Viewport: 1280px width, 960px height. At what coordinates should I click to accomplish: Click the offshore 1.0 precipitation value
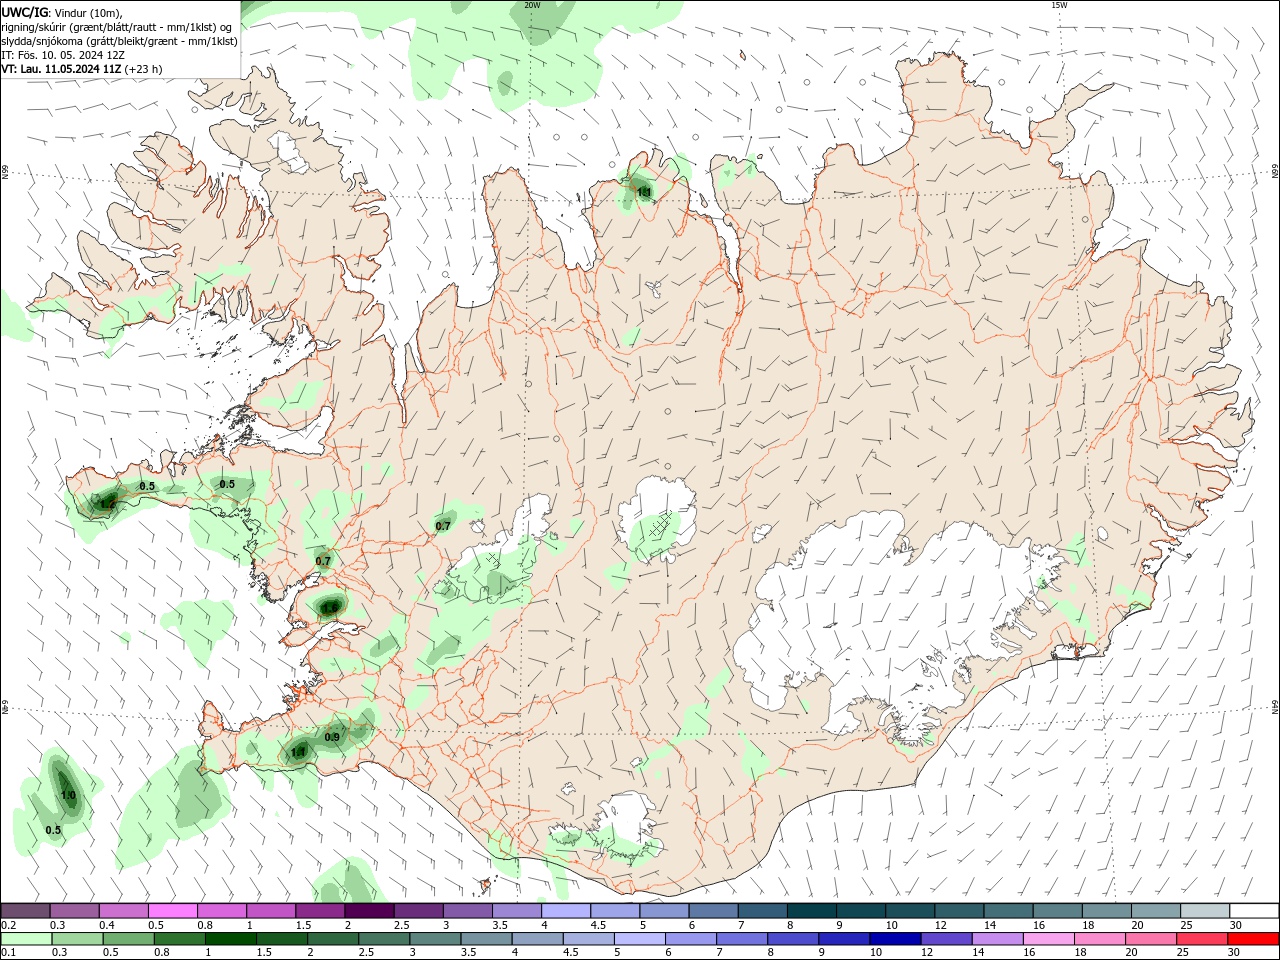68,795
